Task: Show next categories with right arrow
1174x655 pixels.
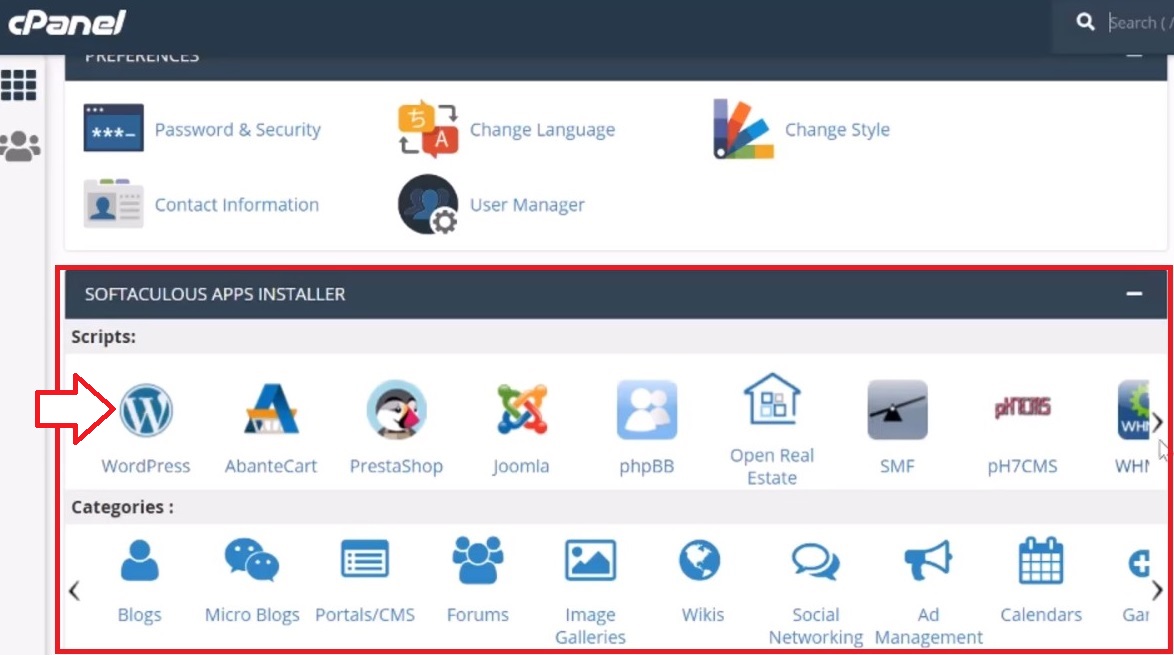Action: click(x=1158, y=591)
